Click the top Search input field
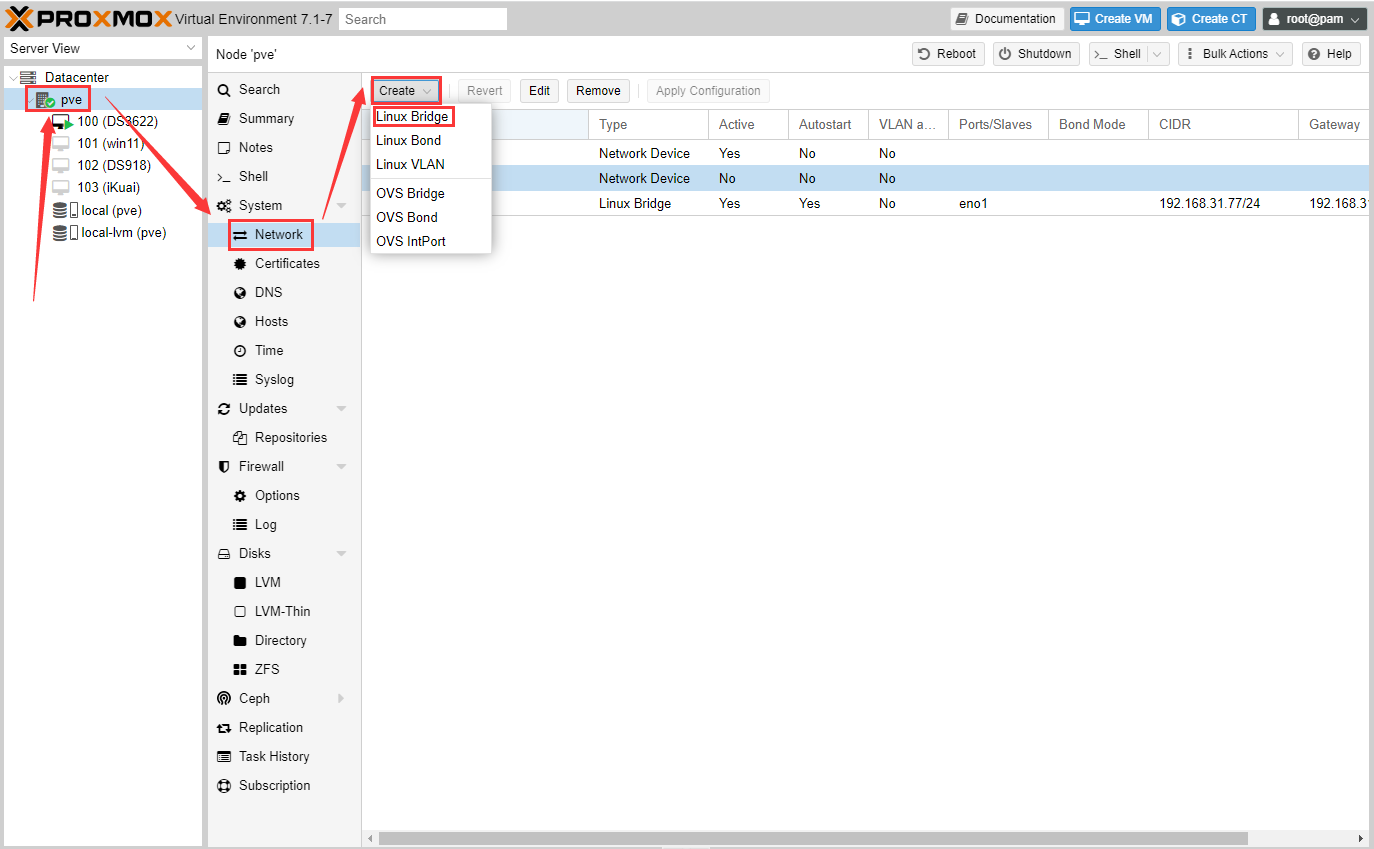This screenshot has width=1374, height=849. coord(422,19)
